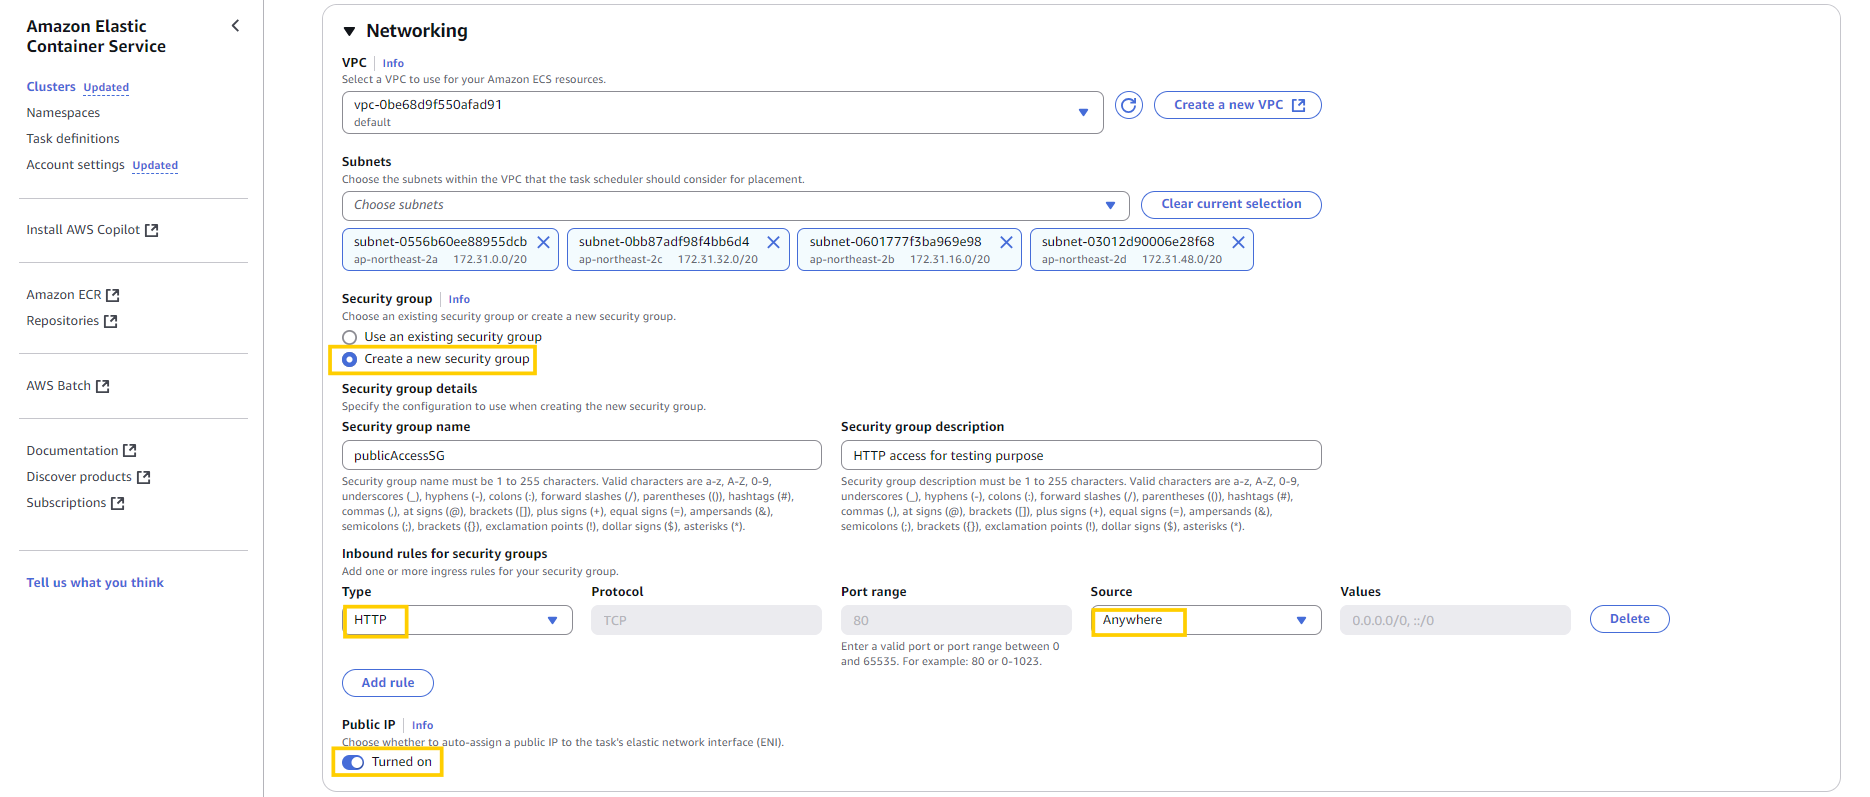Select Use an existing security group
The height and width of the screenshot is (797, 1870).
(349, 337)
